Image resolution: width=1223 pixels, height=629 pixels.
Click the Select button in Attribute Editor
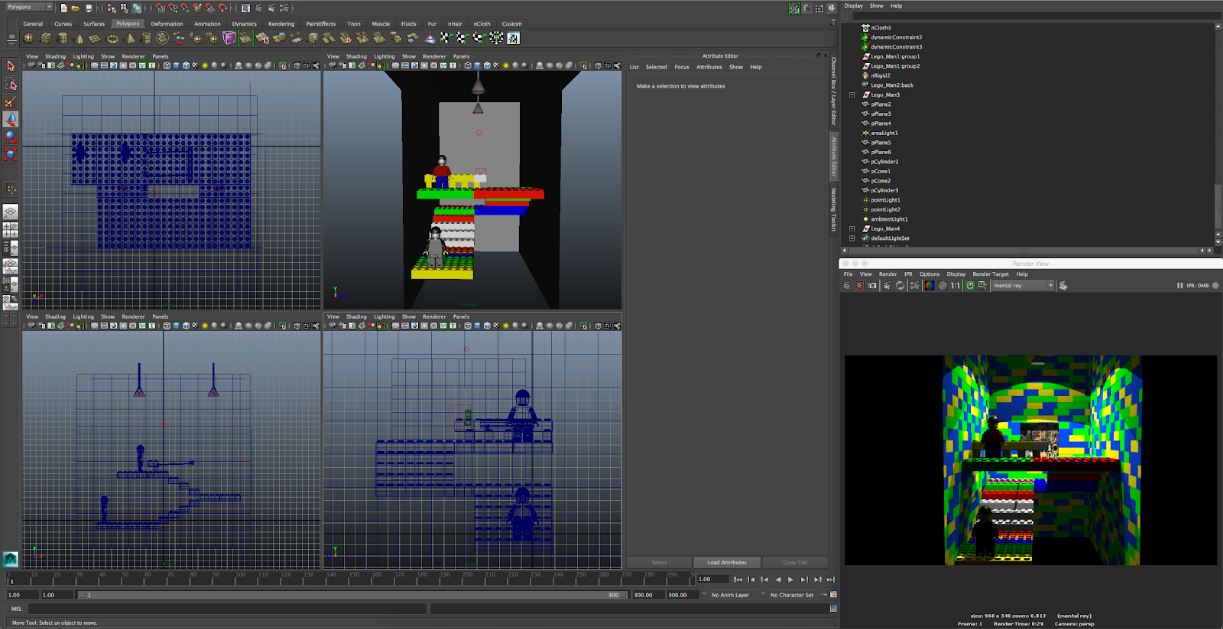coord(659,562)
